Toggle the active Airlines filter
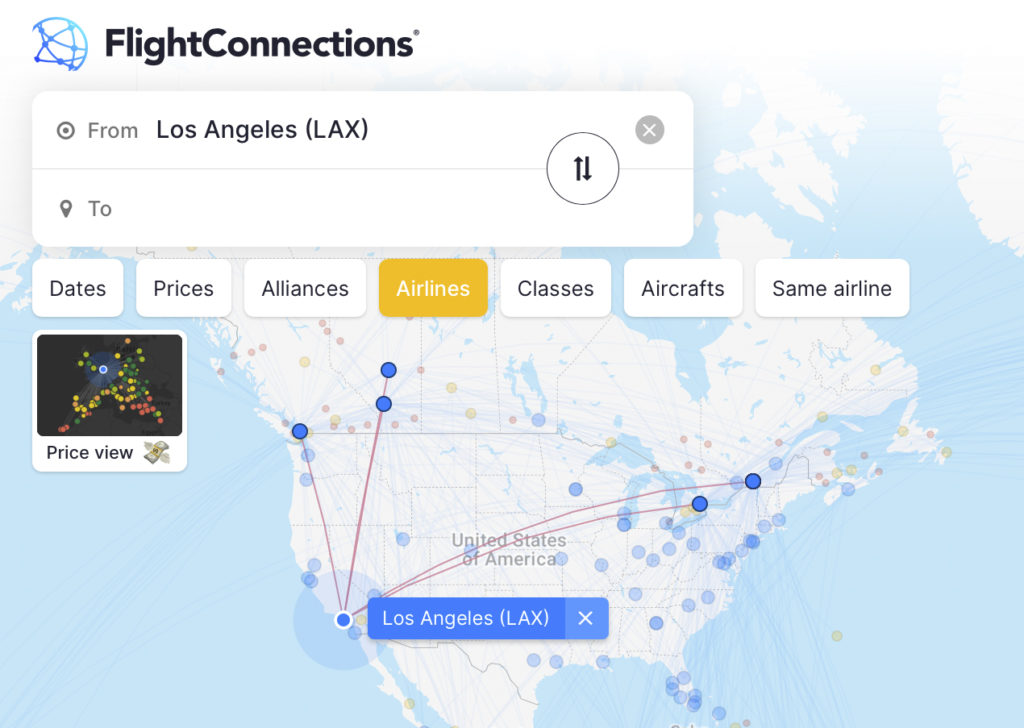Image resolution: width=1024 pixels, height=728 pixels. 433,288
